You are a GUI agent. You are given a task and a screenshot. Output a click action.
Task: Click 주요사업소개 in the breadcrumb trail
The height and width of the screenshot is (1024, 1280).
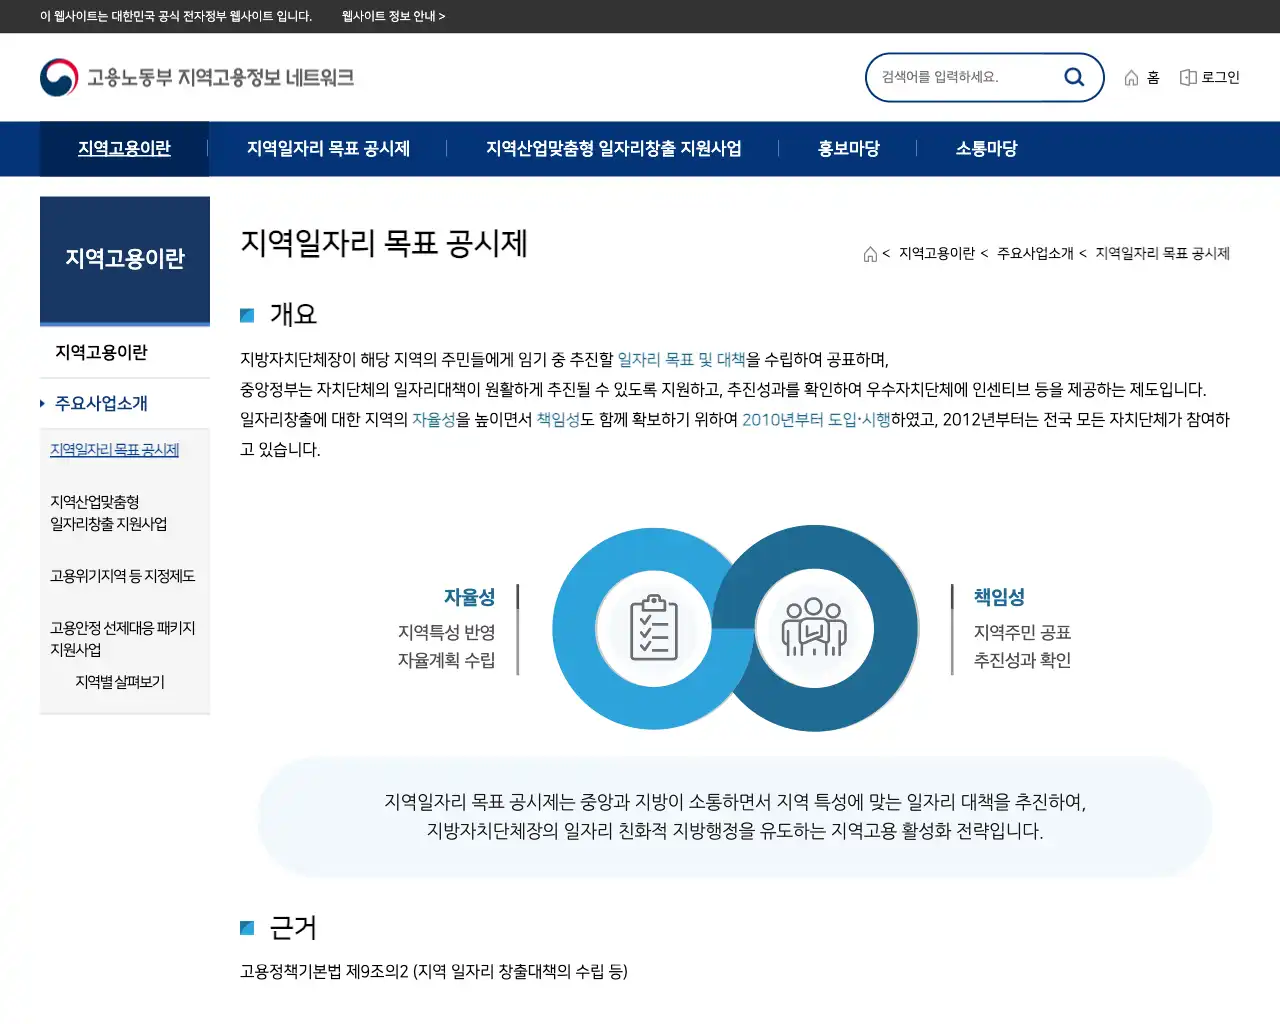click(1036, 253)
